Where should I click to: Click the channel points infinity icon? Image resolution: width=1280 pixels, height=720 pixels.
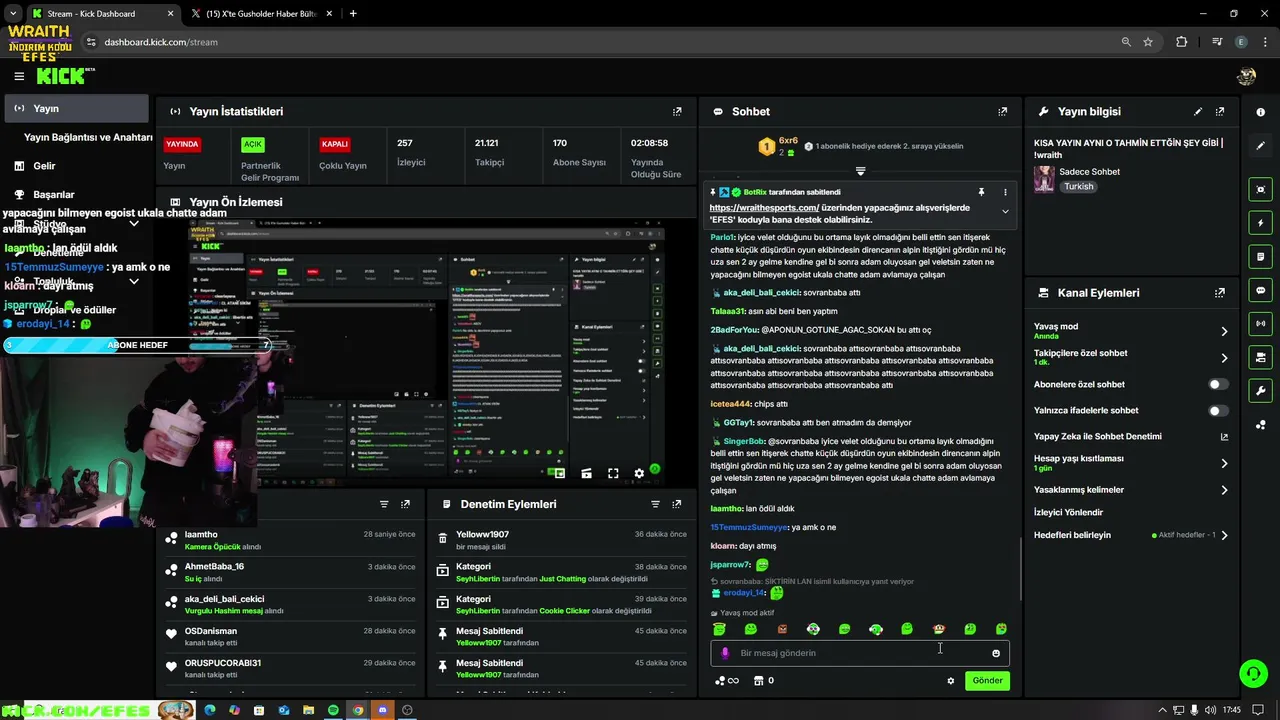[x=726, y=681]
